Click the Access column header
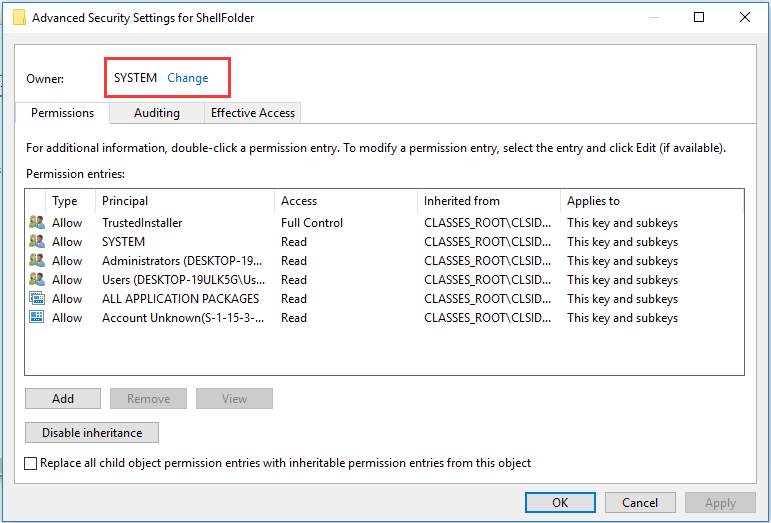Viewport: 771px width, 523px height. 345,201
